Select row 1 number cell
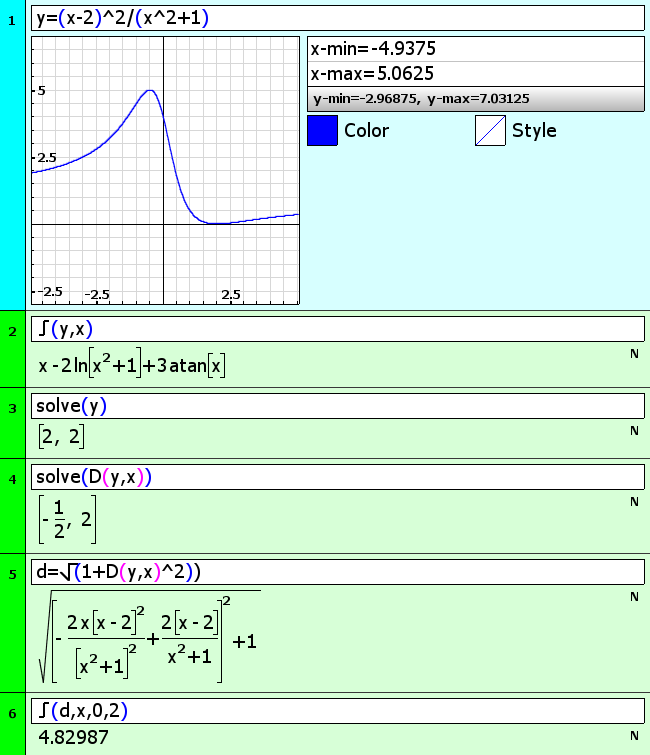The height and width of the screenshot is (755, 650). pyautogui.click(x=12, y=20)
